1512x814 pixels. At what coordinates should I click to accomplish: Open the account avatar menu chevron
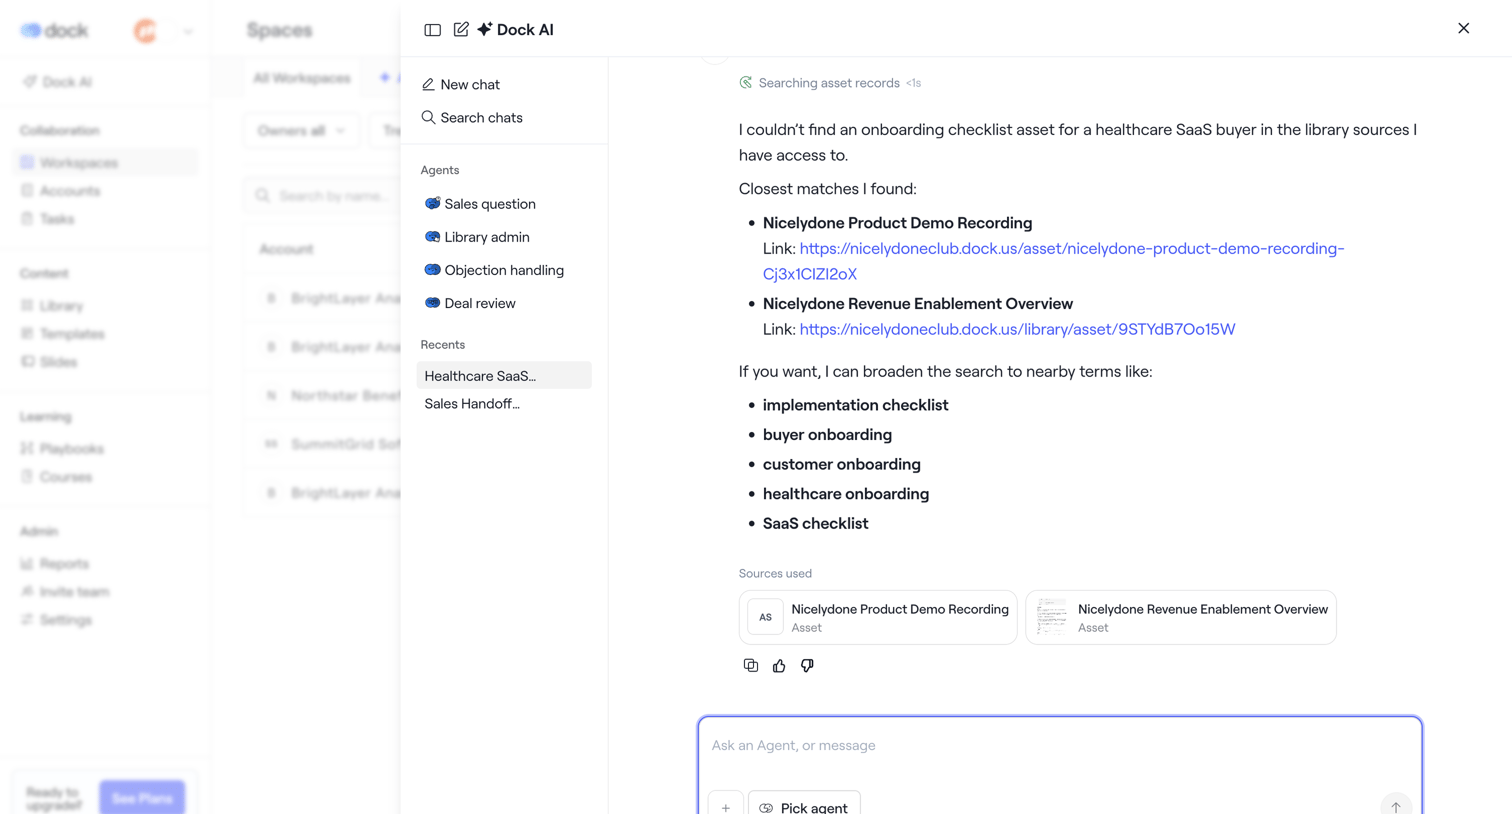(x=188, y=32)
